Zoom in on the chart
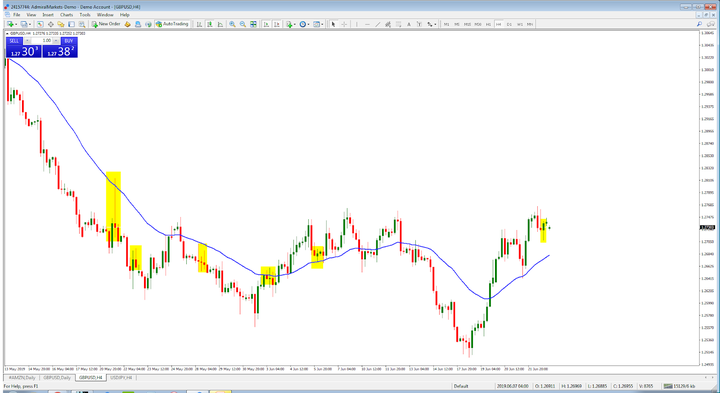Viewport: 720px width, 393px height. coord(232,24)
